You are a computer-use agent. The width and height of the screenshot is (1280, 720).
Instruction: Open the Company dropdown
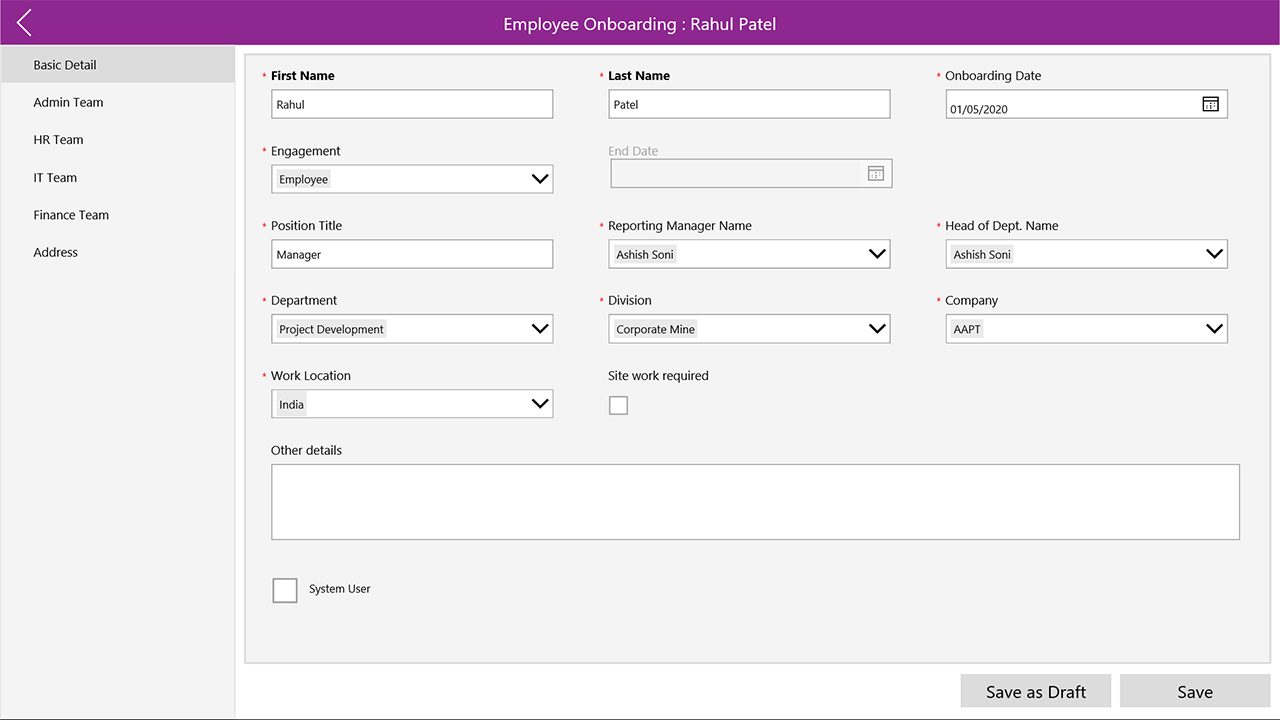(x=1214, y=329)
